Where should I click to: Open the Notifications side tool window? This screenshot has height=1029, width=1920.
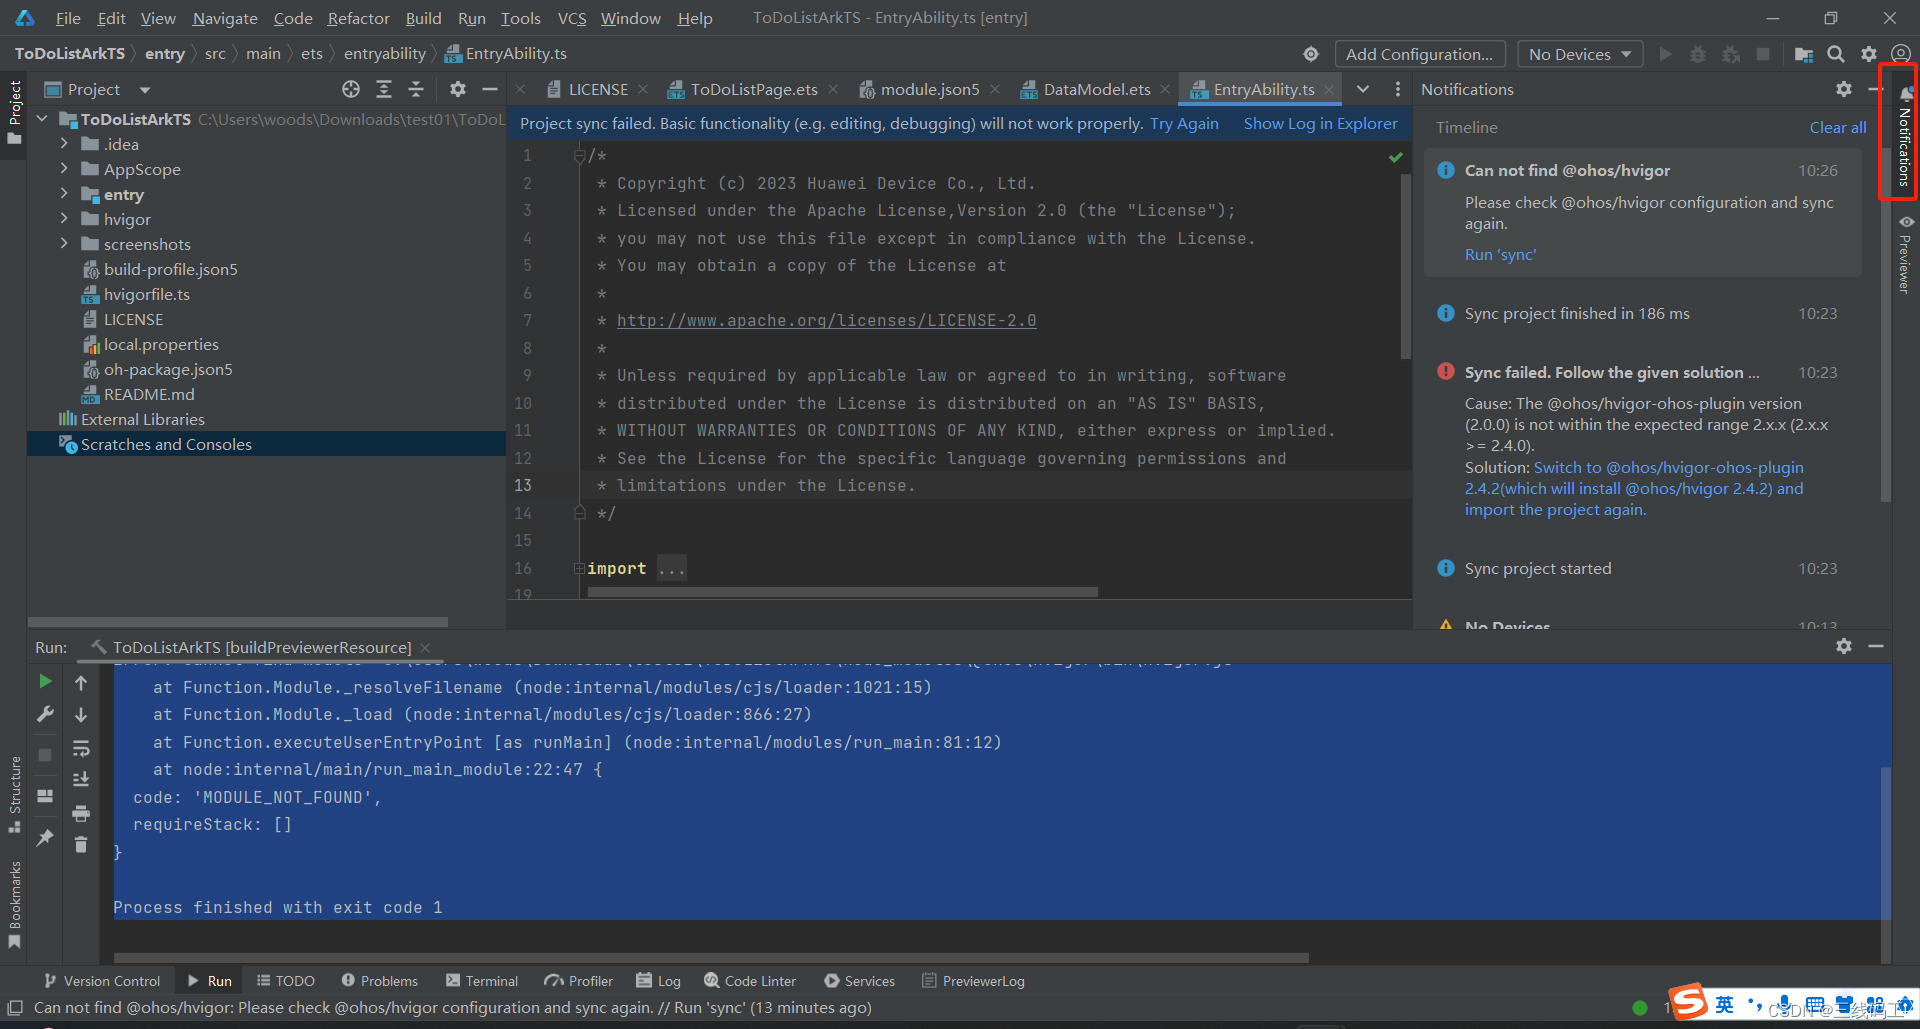[x=1905, y=137]
